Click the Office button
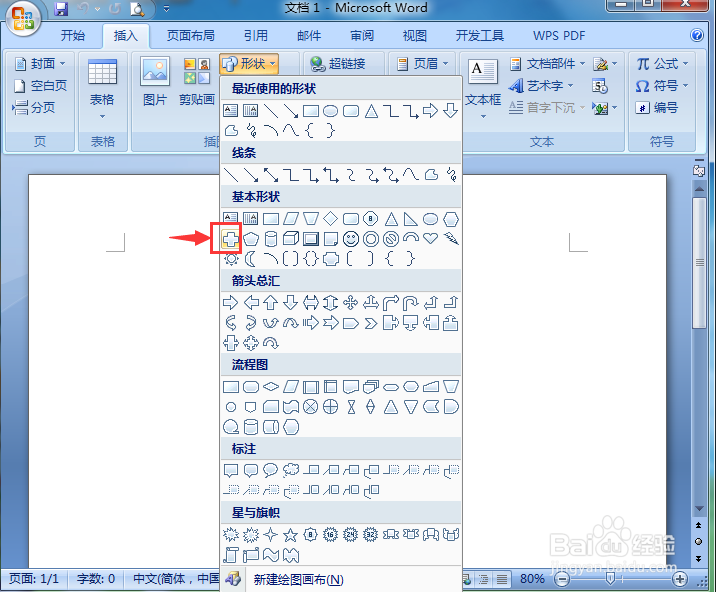Image resolution: width=716 pixels, height=592 pixels. tap(23, 19)
